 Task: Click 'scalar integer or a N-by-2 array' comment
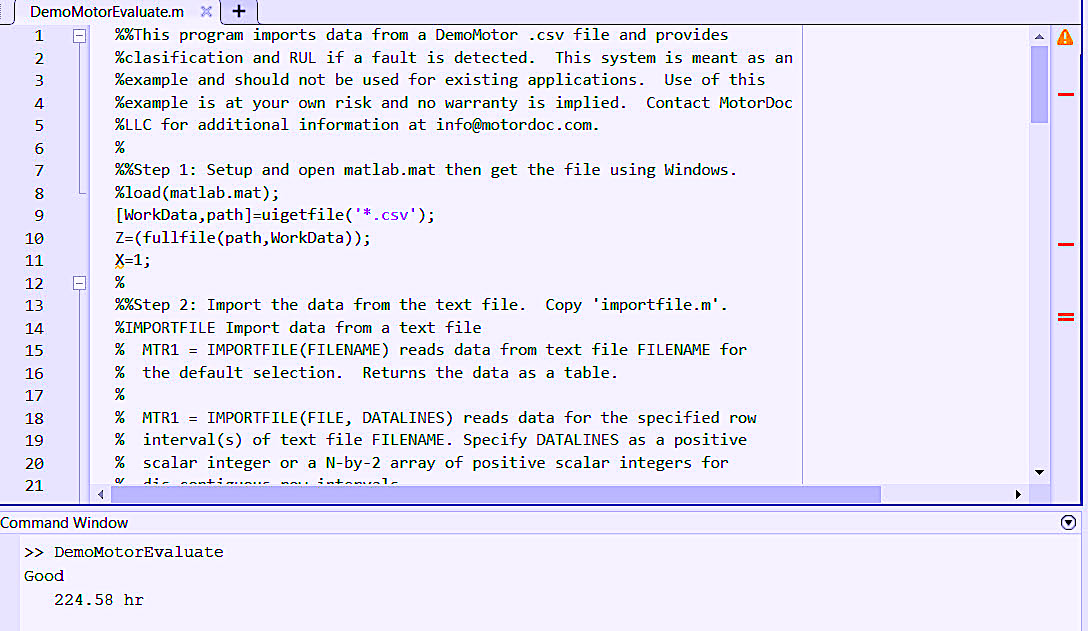pos(294,463)
